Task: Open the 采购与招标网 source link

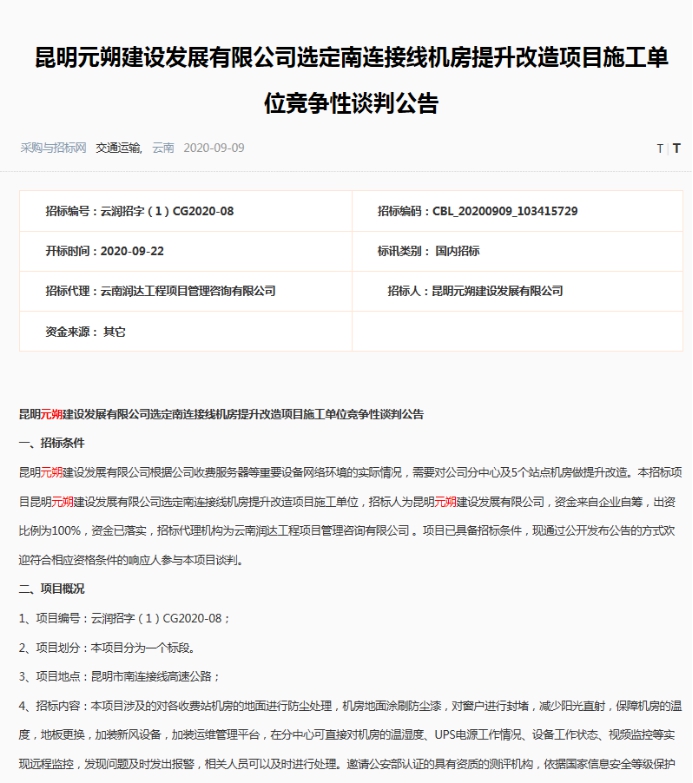Action: [54, 148]
